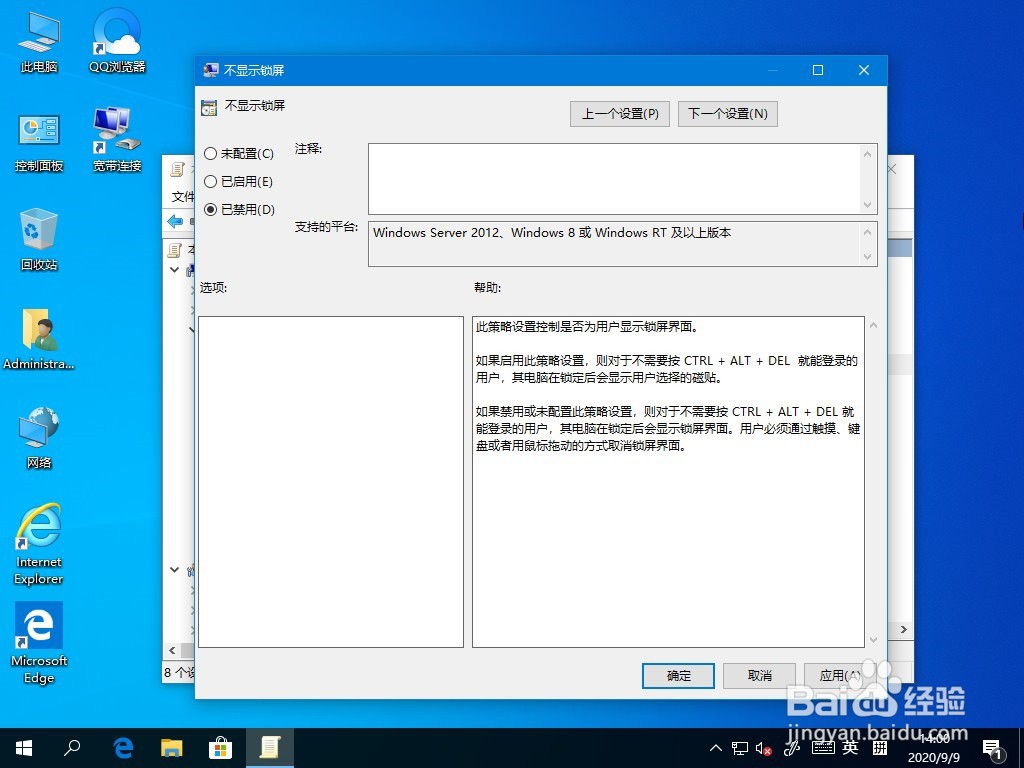Expand the hidden icons tray chevron
Viewport: 1024px width, 768px height.
point(716,747)
